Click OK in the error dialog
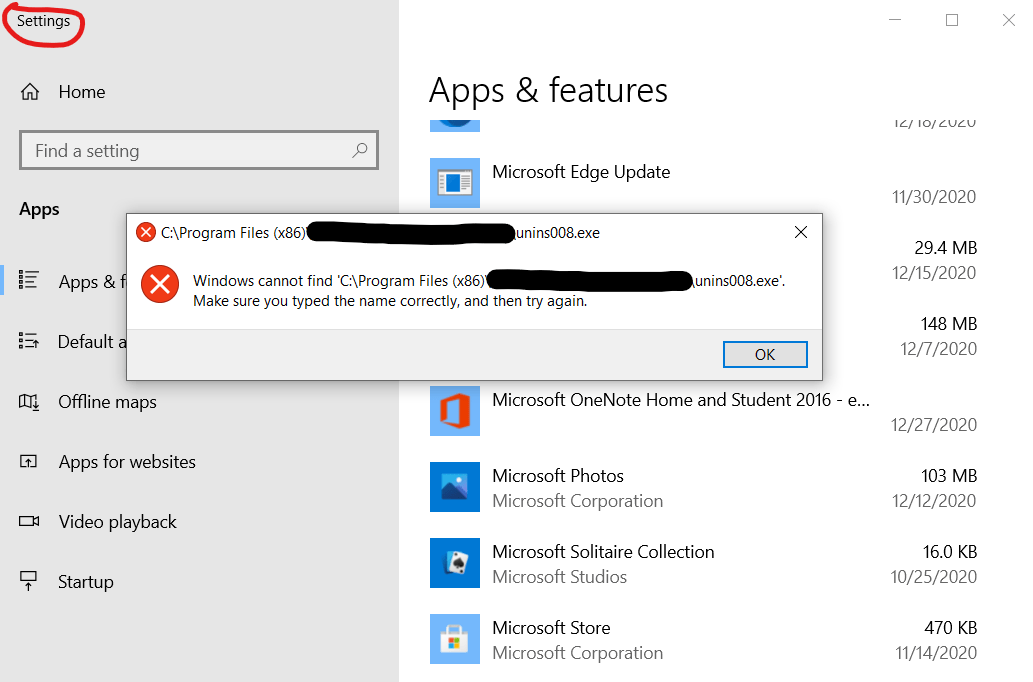The width and height of the screenshot is (1033, 682). 765,355
